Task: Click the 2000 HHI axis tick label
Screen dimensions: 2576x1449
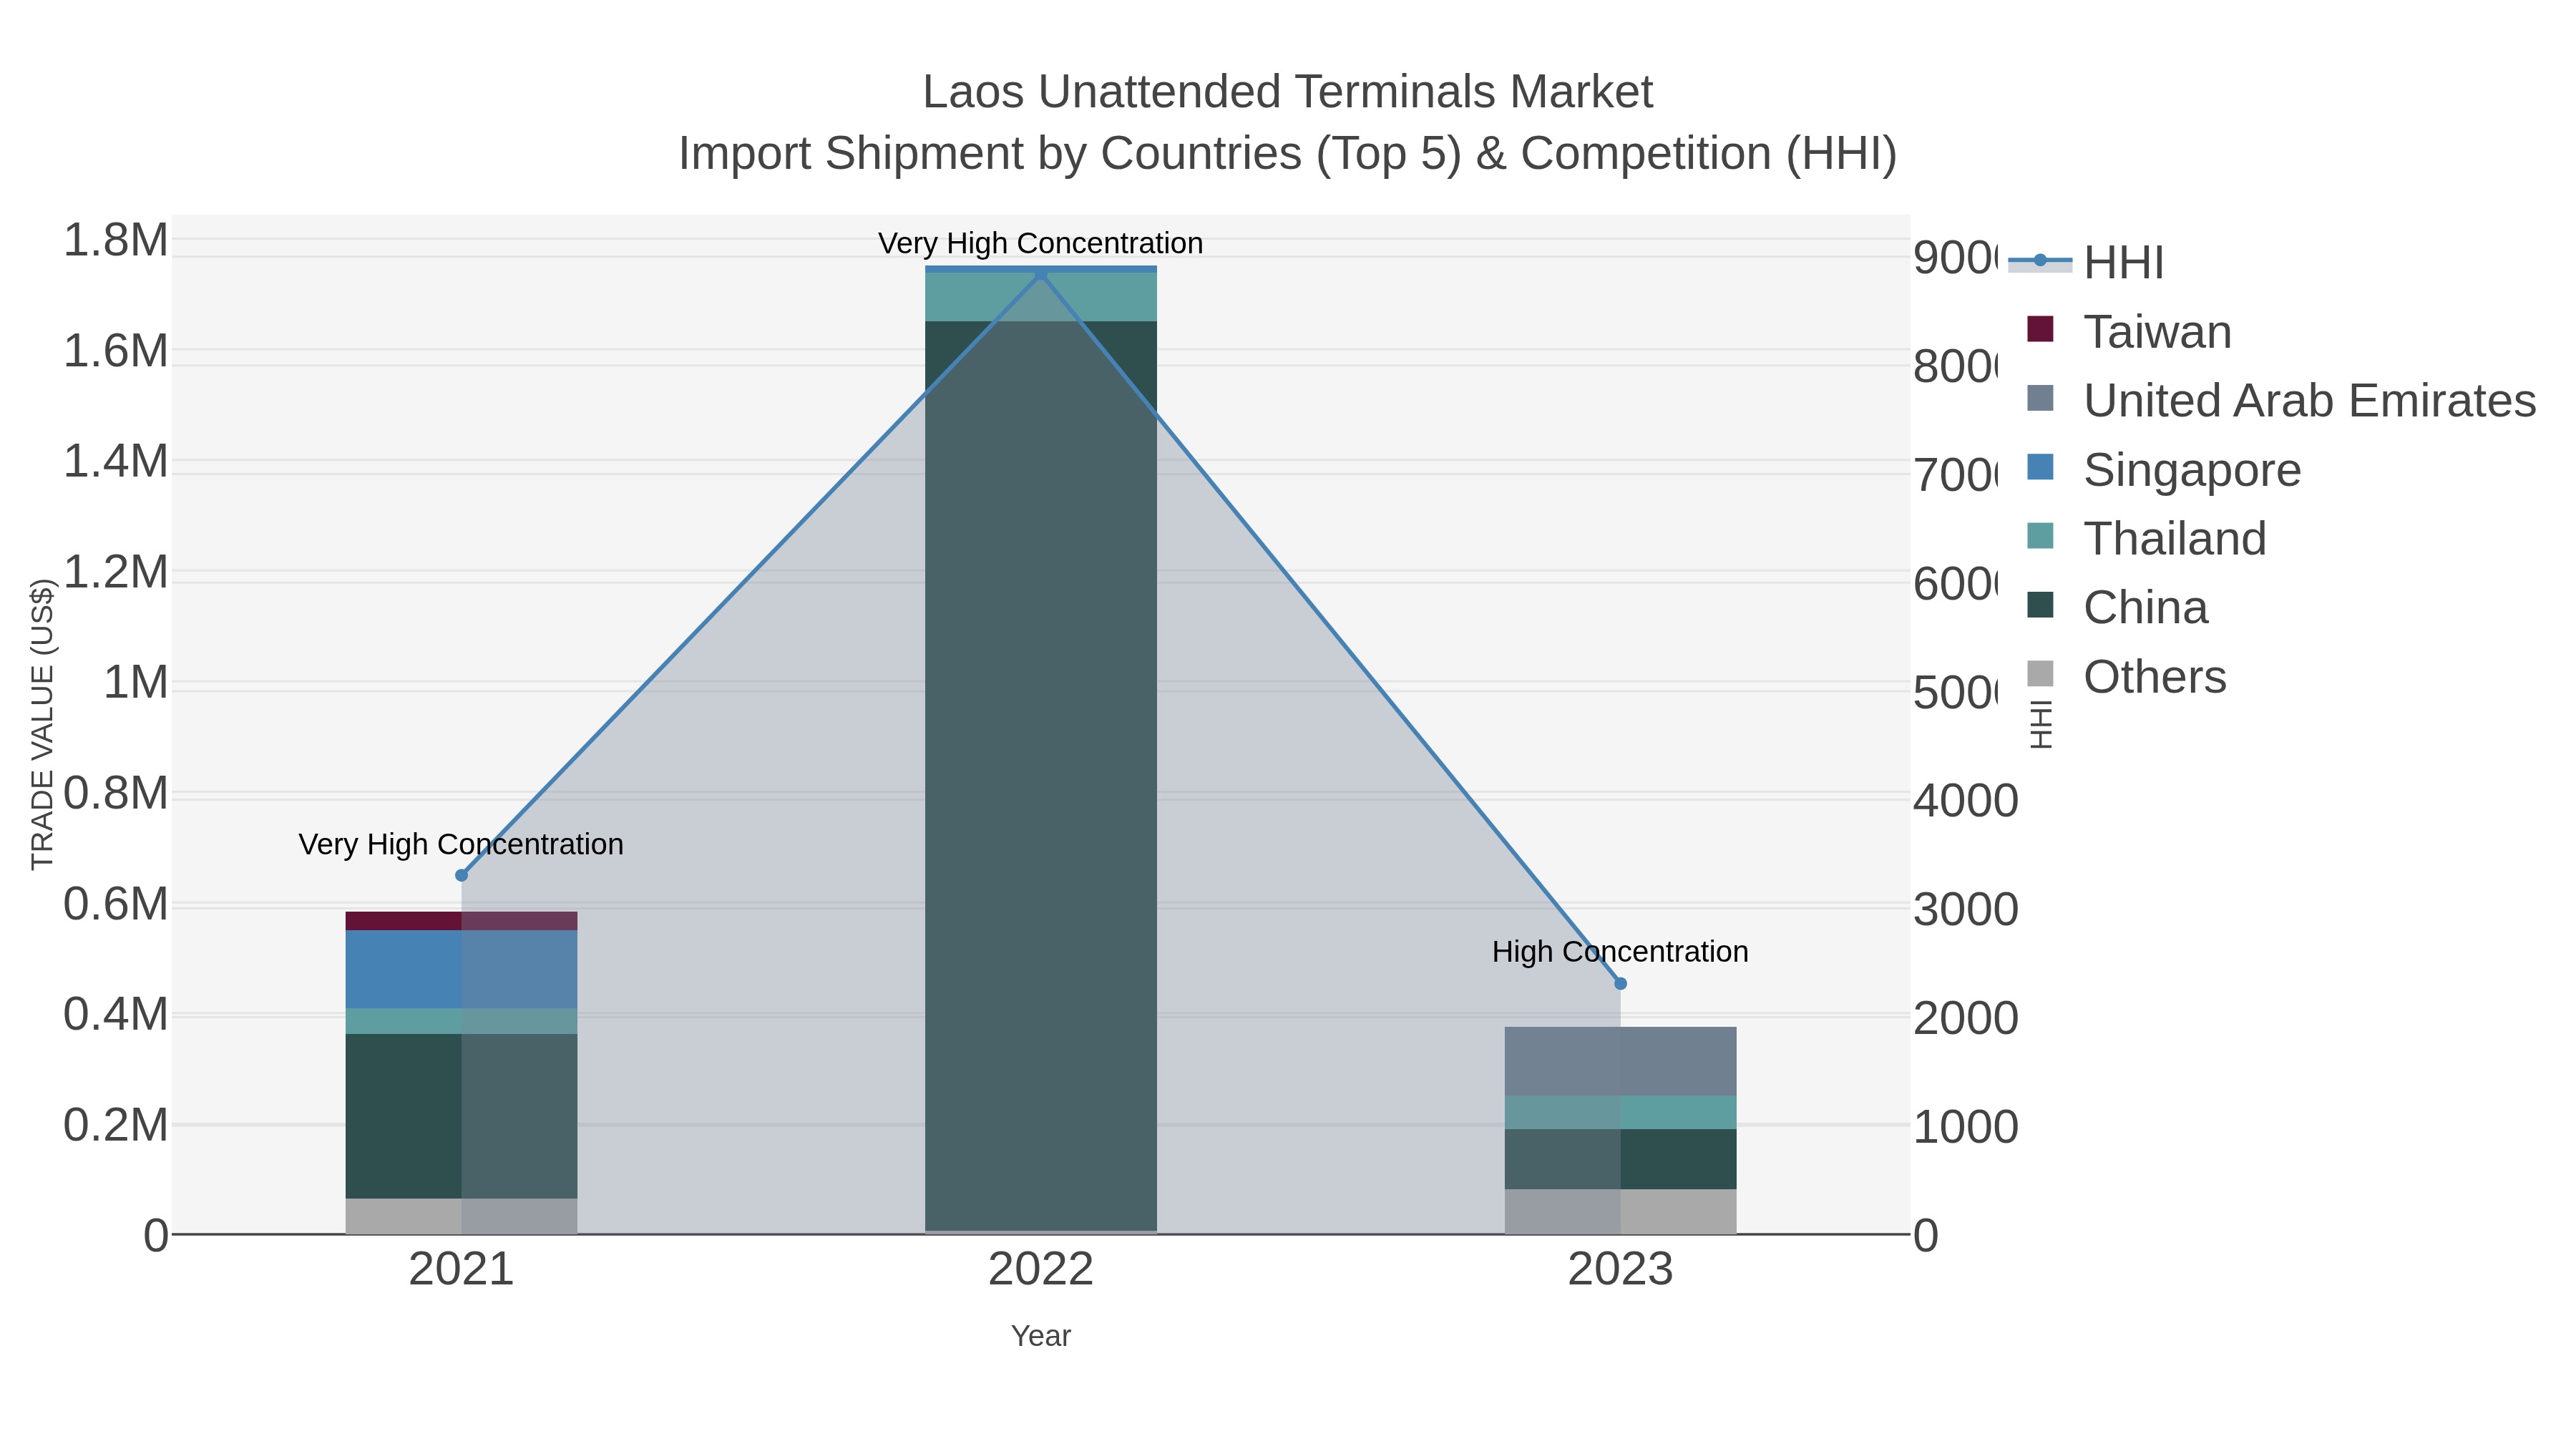Action: point(1966,1018)
